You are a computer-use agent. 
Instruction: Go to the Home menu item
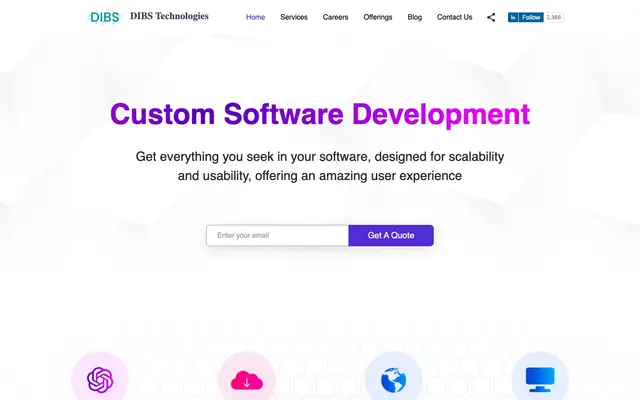click(256, 17)
